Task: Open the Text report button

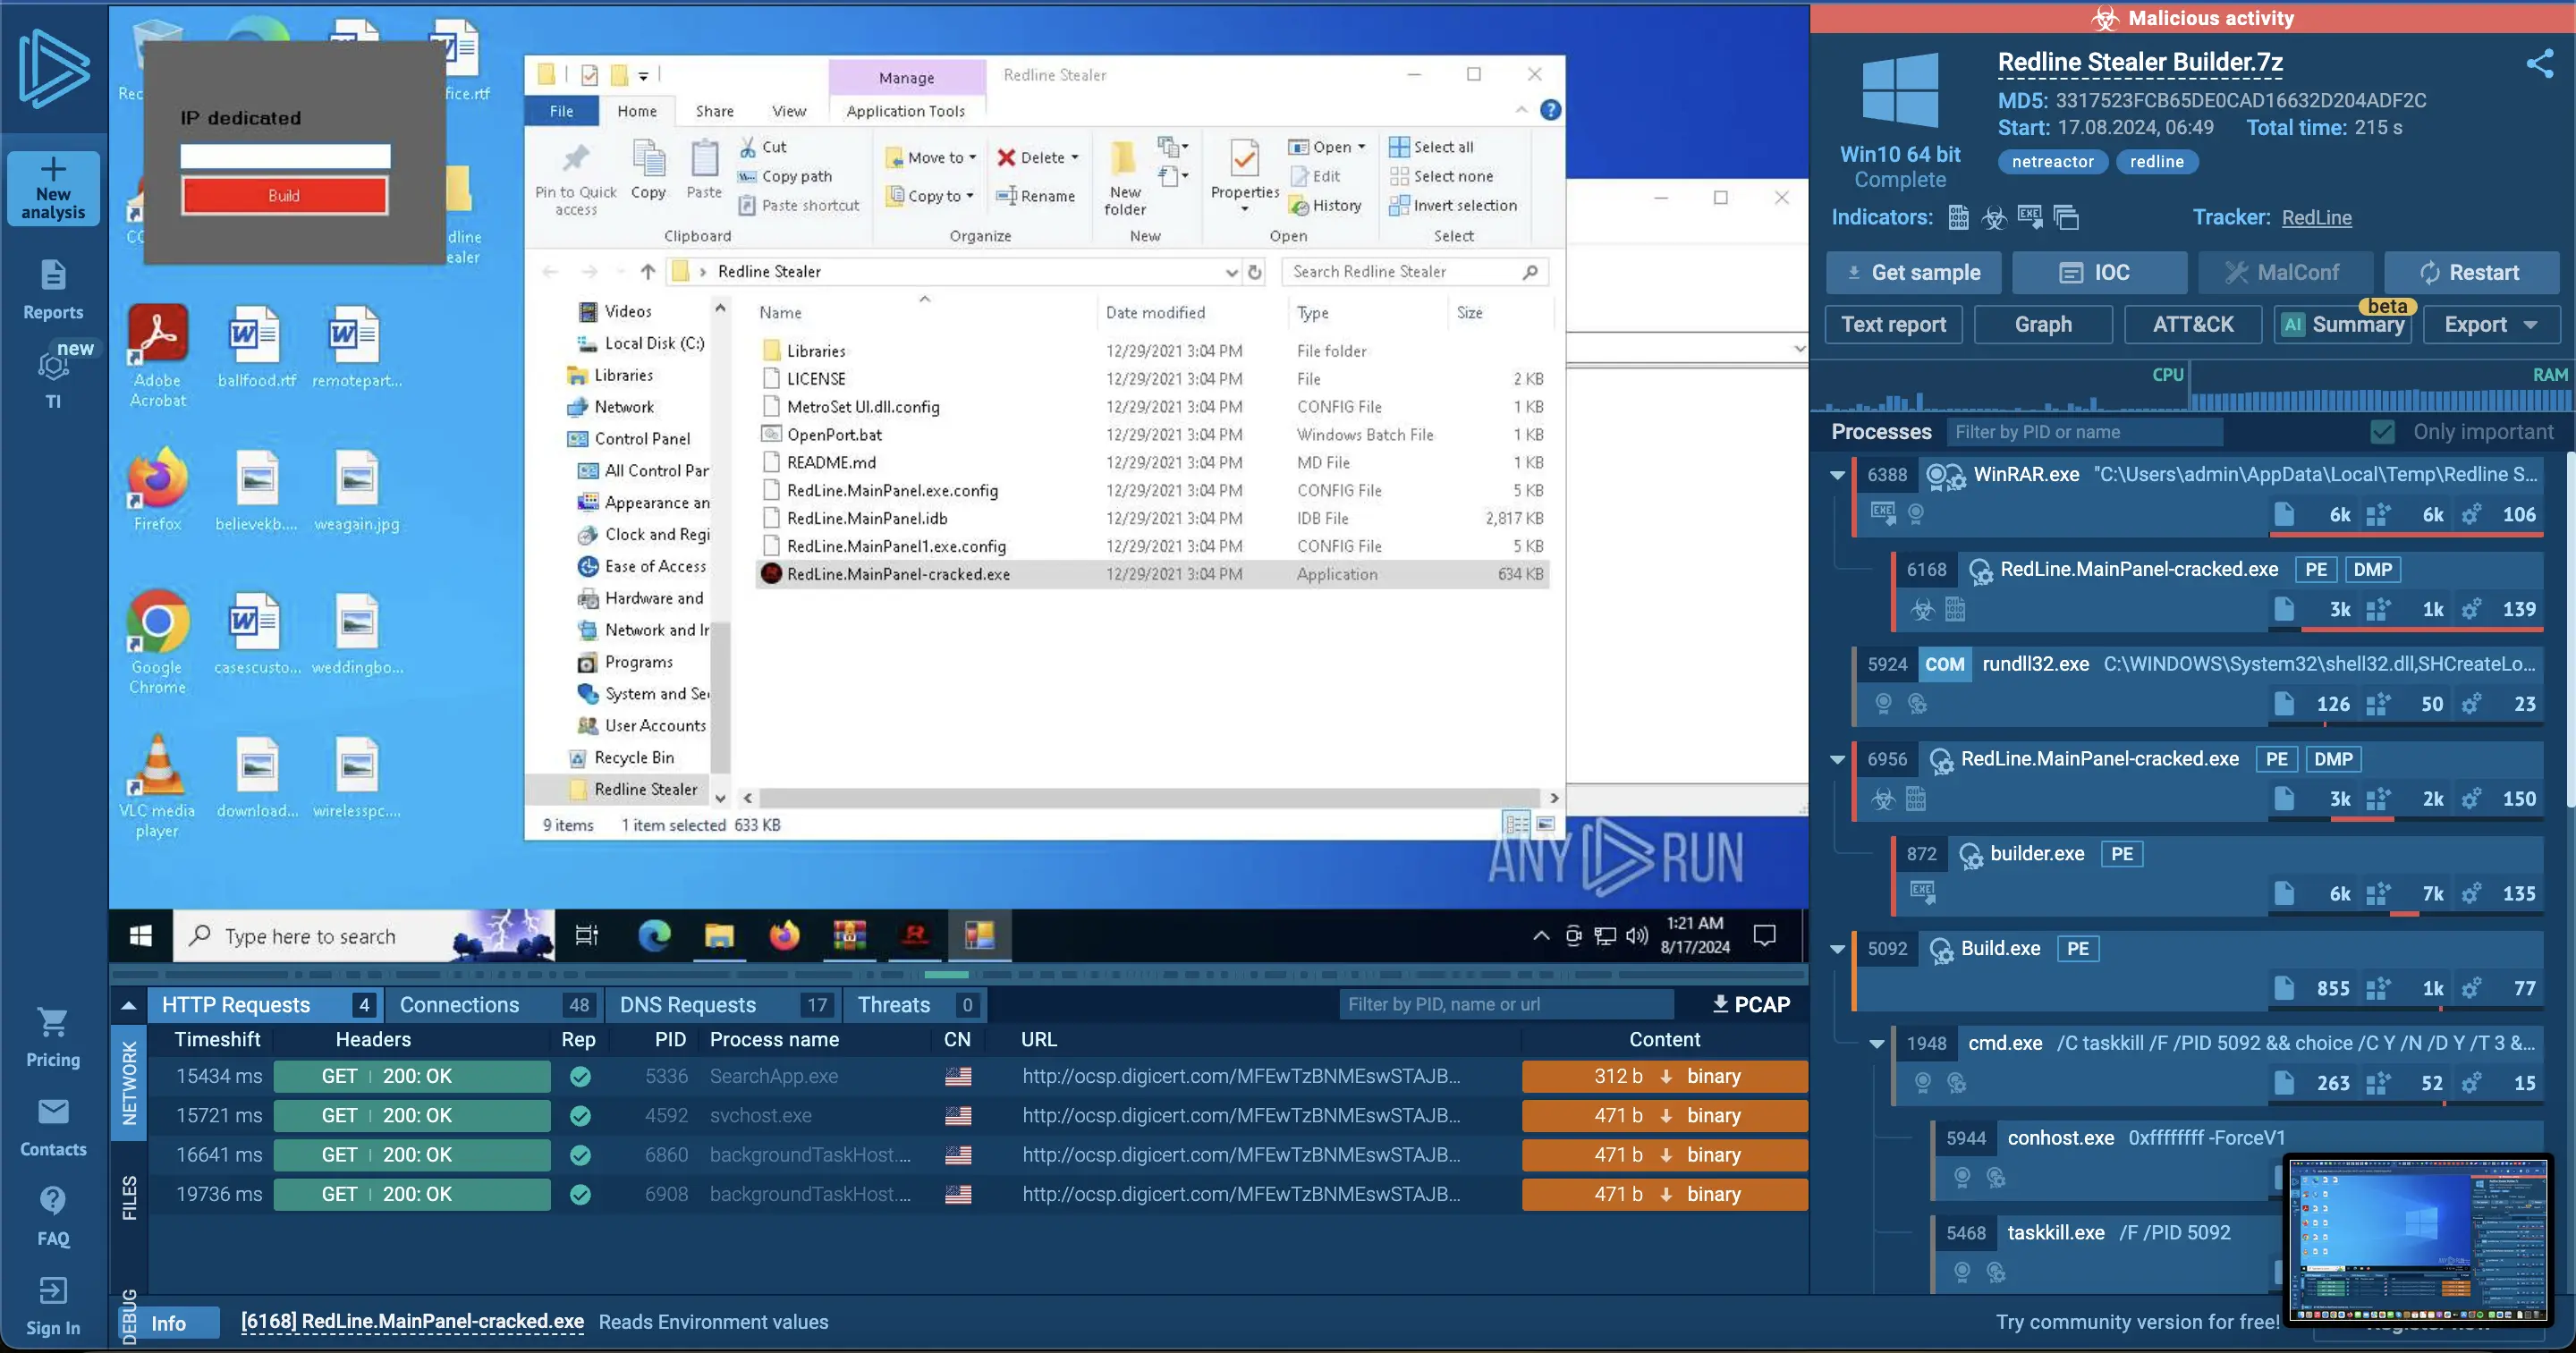Action: pos(1893,324)
